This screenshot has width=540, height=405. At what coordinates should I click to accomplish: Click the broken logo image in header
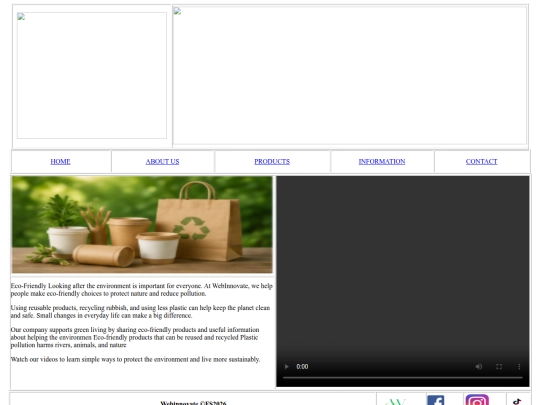click(x=92, y=75)
